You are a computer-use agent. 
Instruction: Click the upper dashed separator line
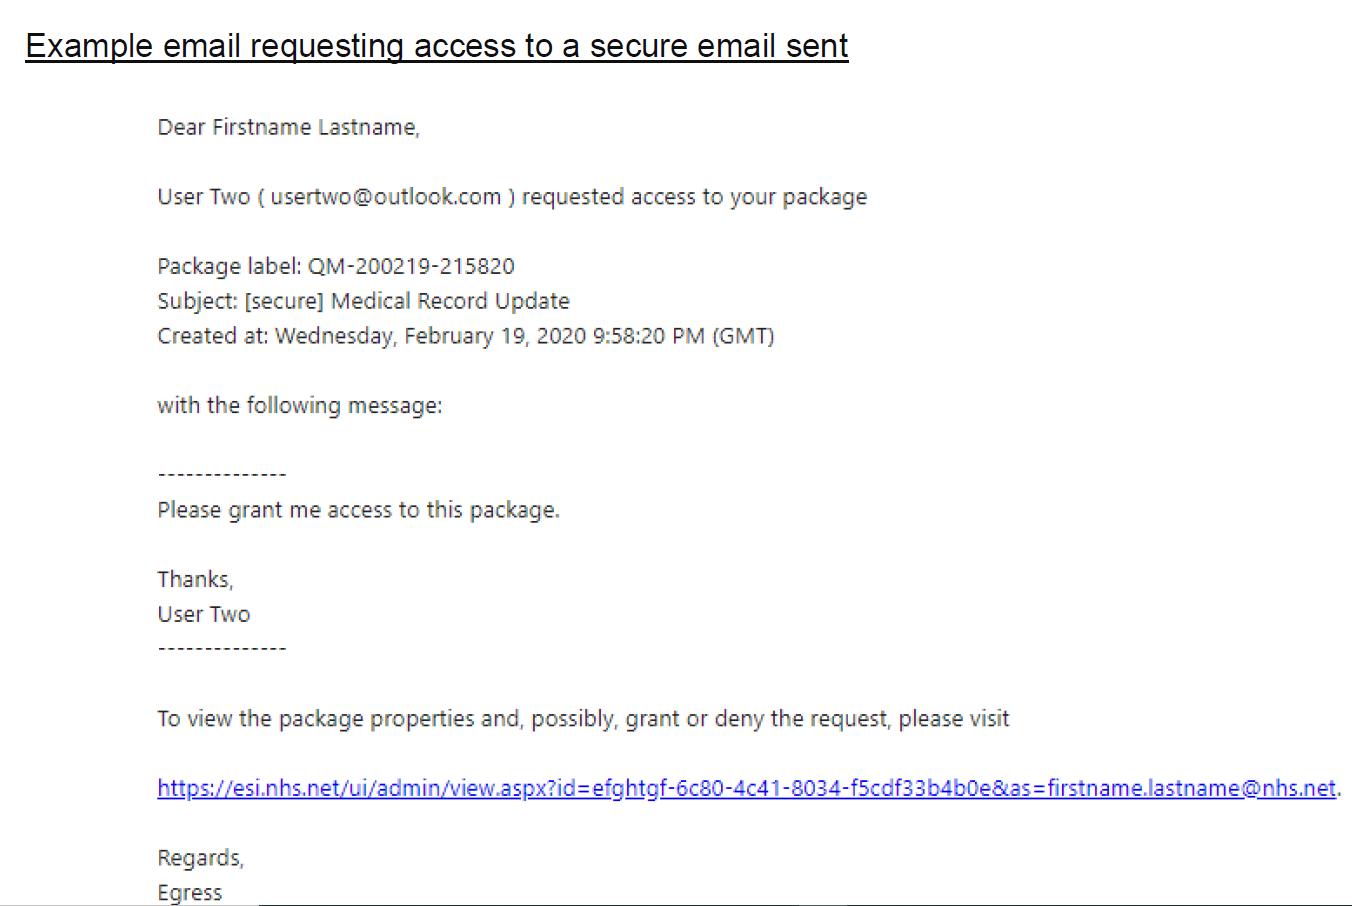[222, 475]
